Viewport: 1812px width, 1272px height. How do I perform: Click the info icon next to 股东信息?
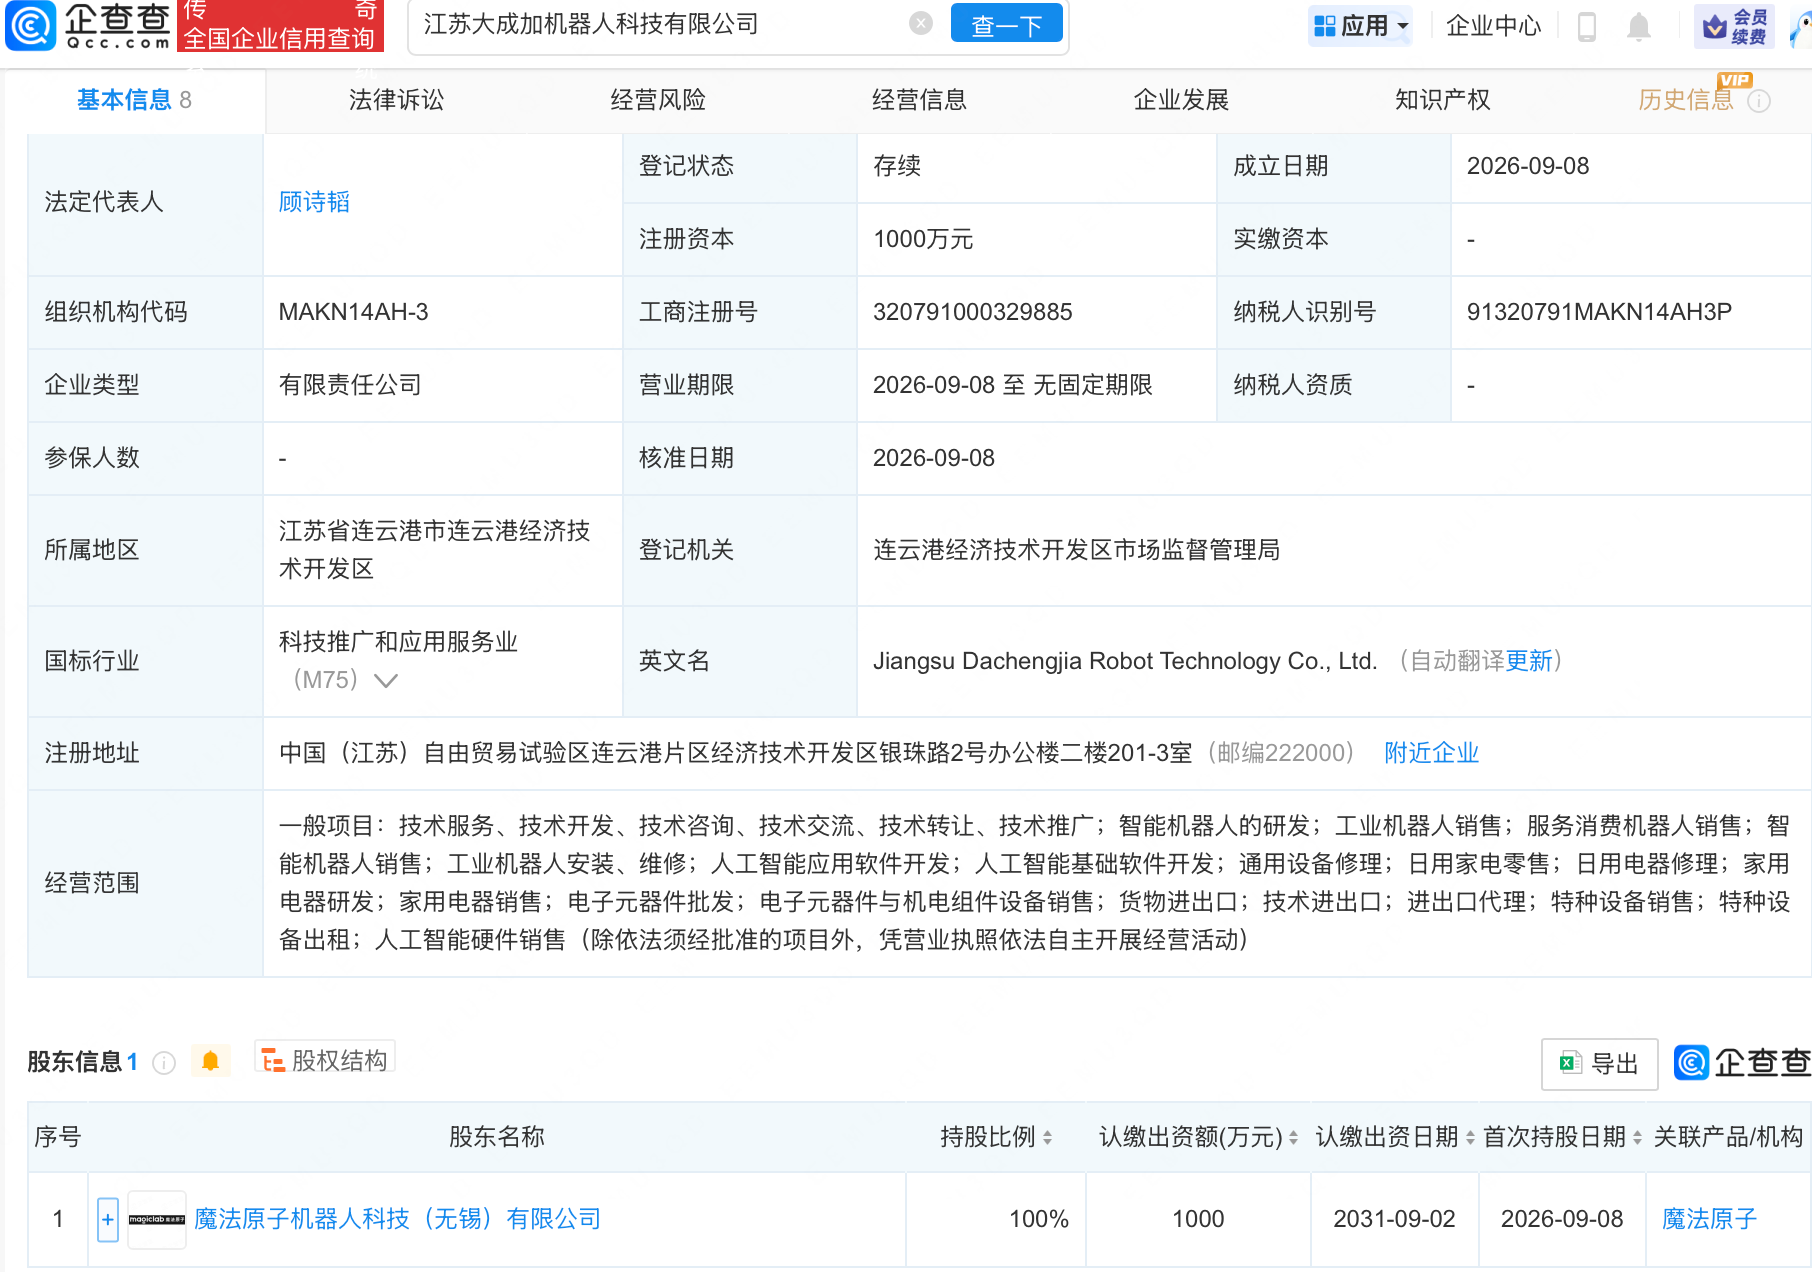click(164, 1063)
